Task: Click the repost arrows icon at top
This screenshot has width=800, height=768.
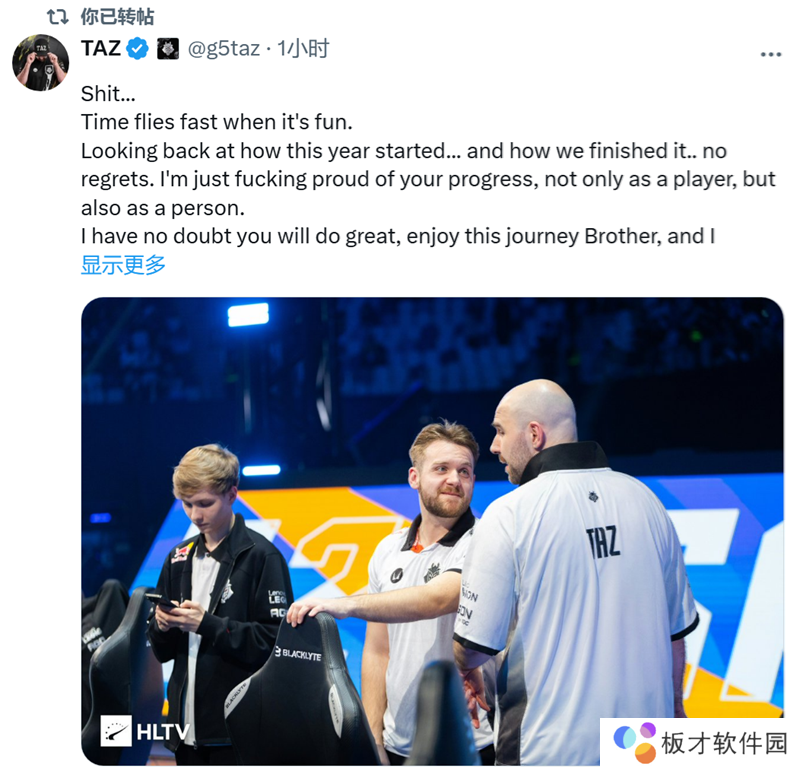Action: [x=58, y=17]
